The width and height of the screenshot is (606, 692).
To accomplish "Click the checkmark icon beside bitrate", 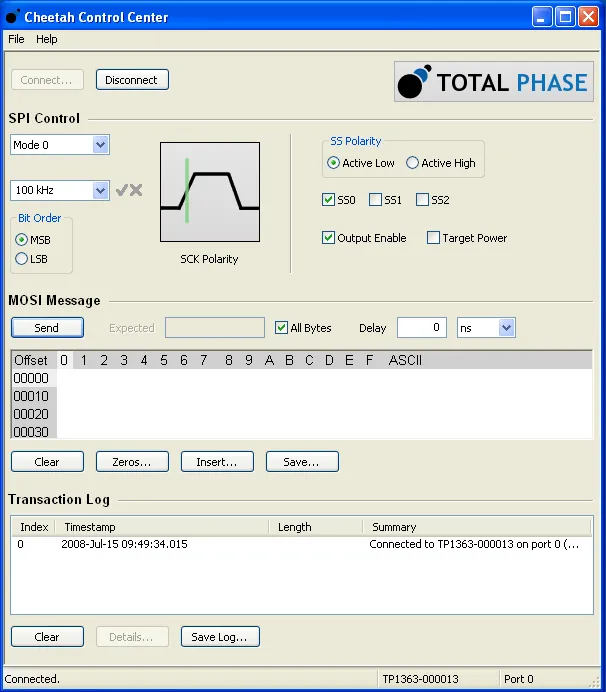I will (x=122, y=190).
